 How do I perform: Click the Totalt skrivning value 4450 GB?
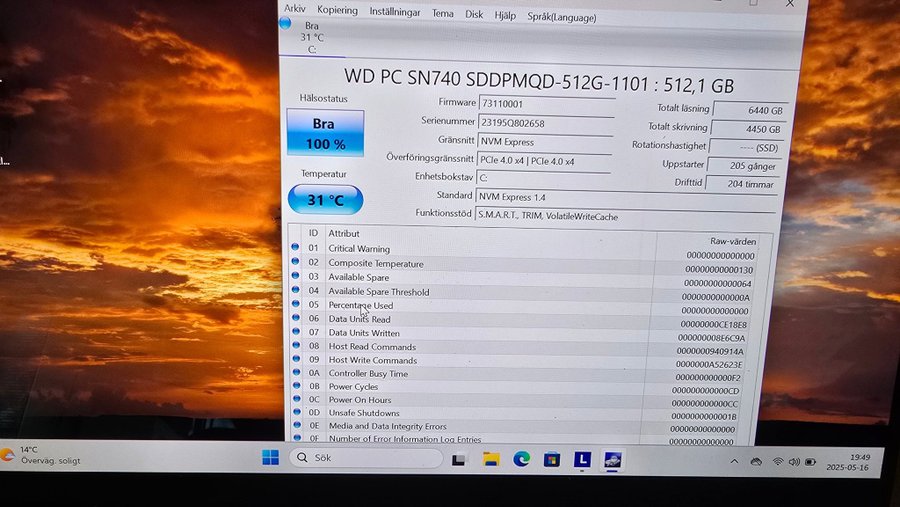pos(748,129)
